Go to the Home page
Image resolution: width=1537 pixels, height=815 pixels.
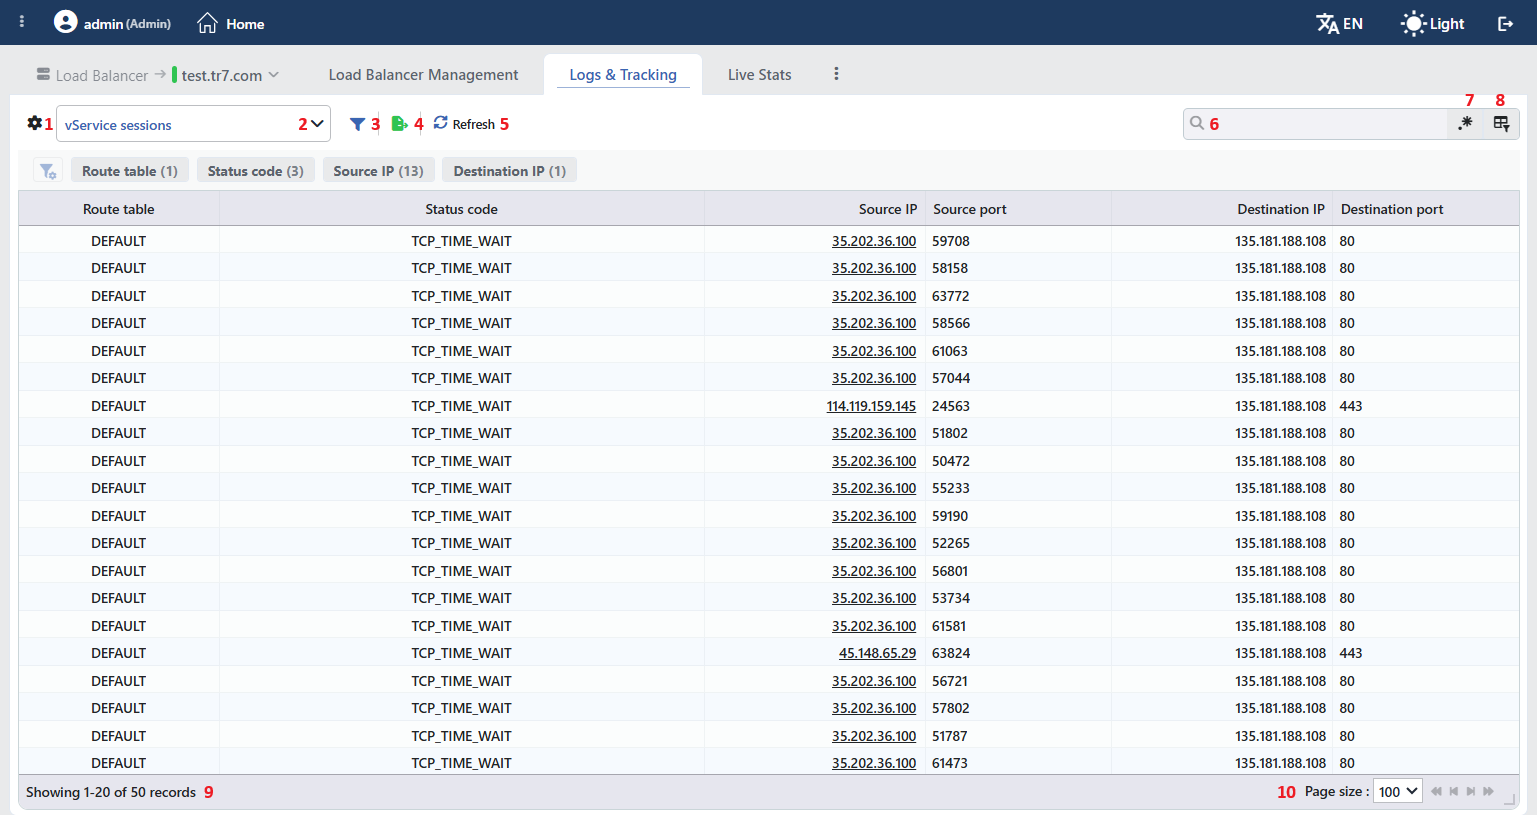tap(231, 23)
